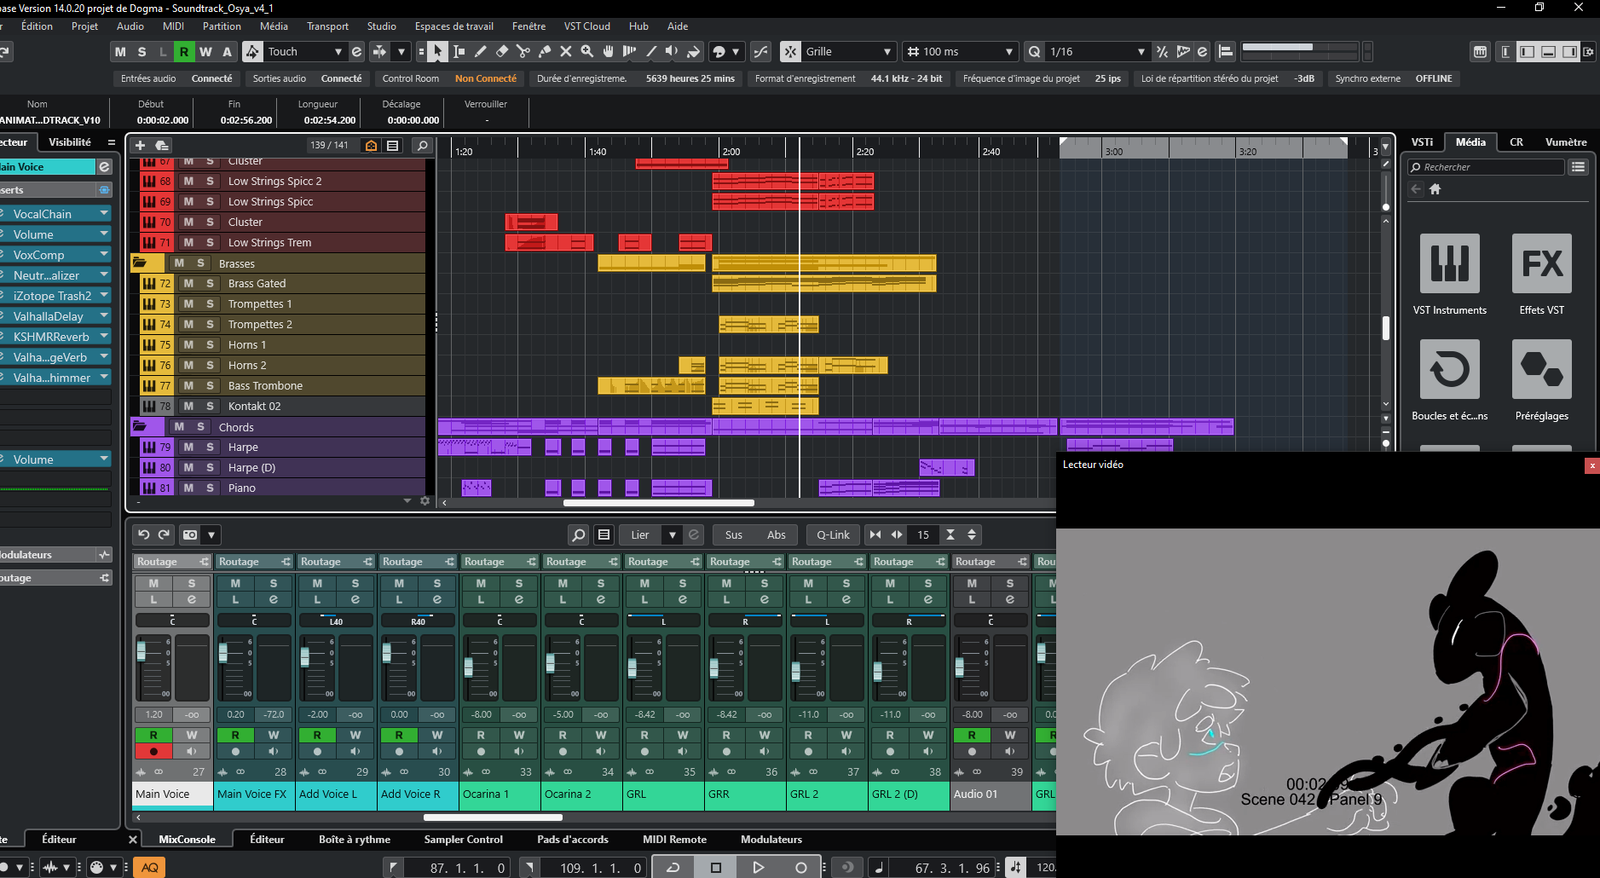Open the Touch automation mode dropdown
Viewport: 1600px width, 878px height.
point(338,52)
